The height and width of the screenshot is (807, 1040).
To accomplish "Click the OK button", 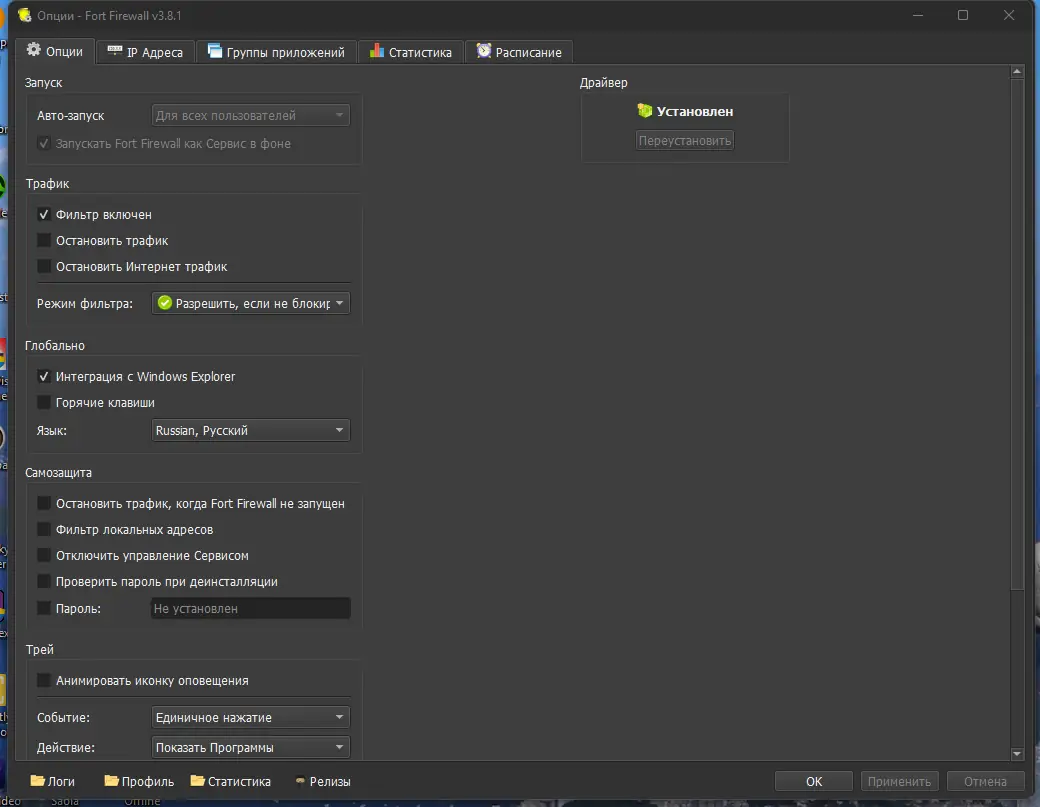I will click(814, 781).
